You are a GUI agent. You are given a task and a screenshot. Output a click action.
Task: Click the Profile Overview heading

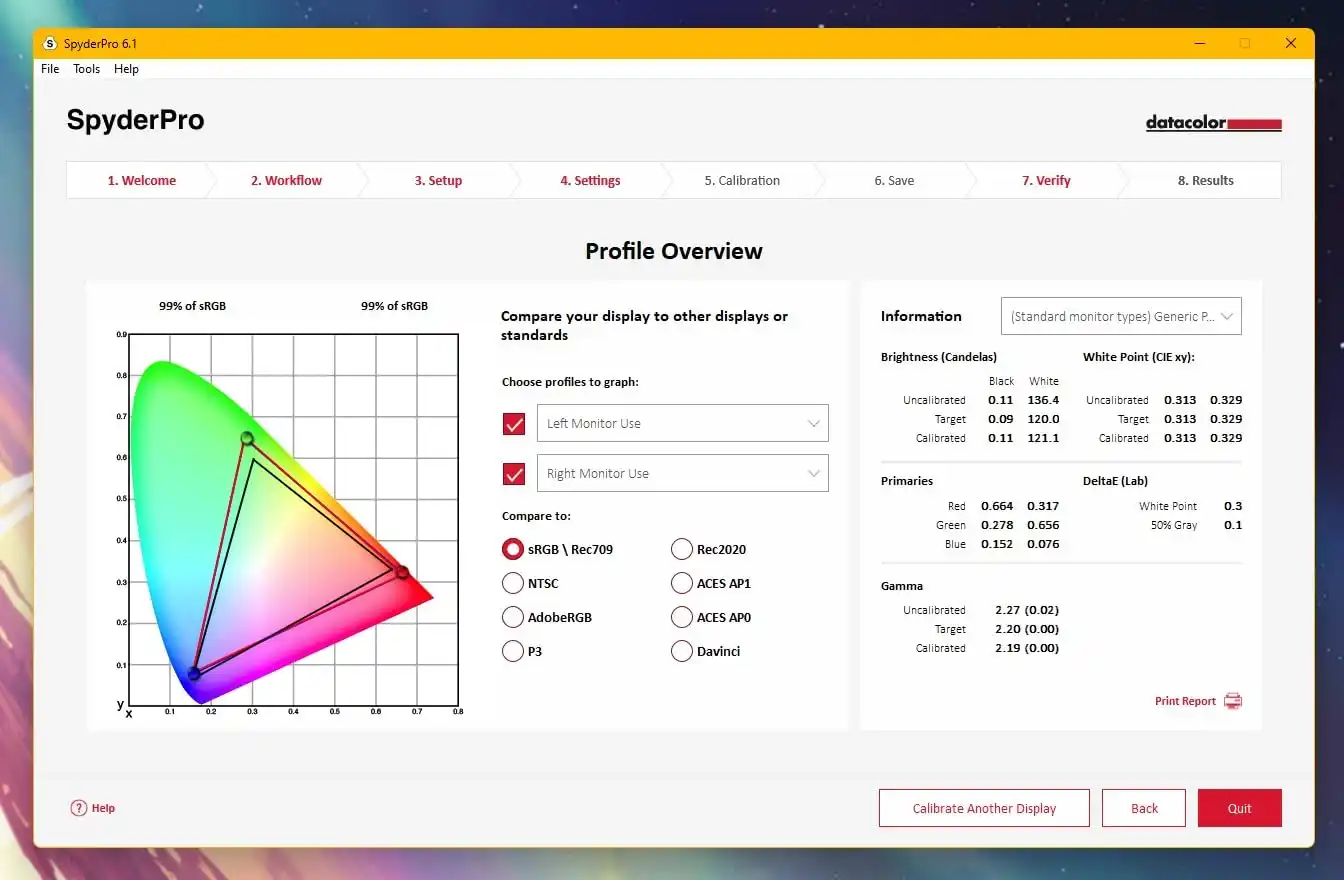[674, 251]
